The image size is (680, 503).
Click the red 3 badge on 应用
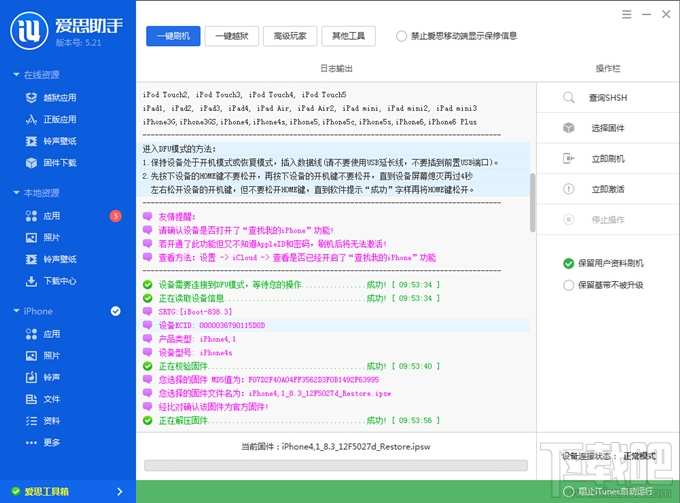click(115, 216)
